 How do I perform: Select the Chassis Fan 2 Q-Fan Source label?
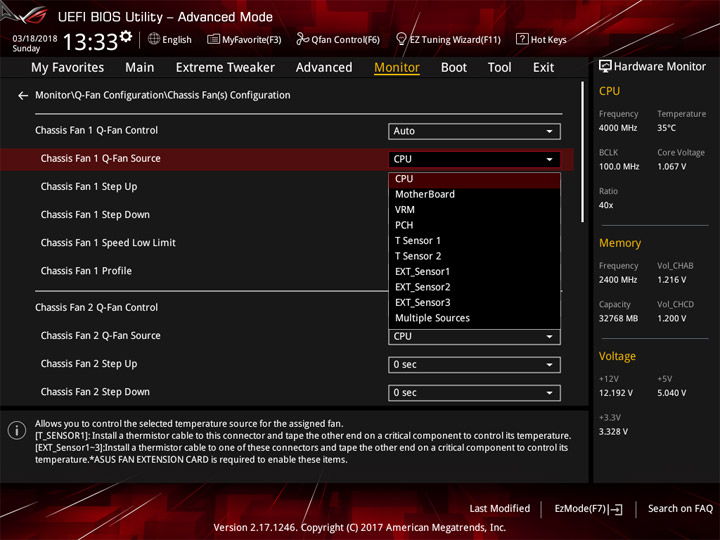point(101,336)
